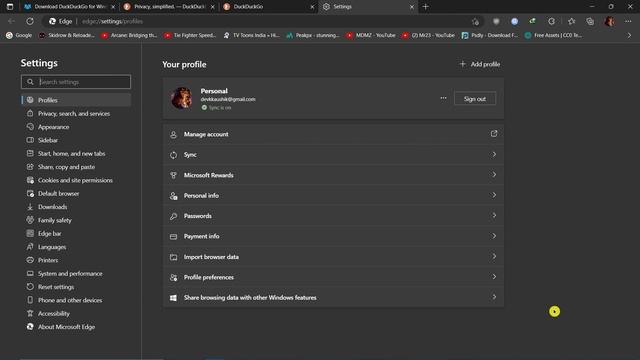Expand the Personal info chevron
Viewport: 640px width, 360px height.
click(x=494, y=195)
